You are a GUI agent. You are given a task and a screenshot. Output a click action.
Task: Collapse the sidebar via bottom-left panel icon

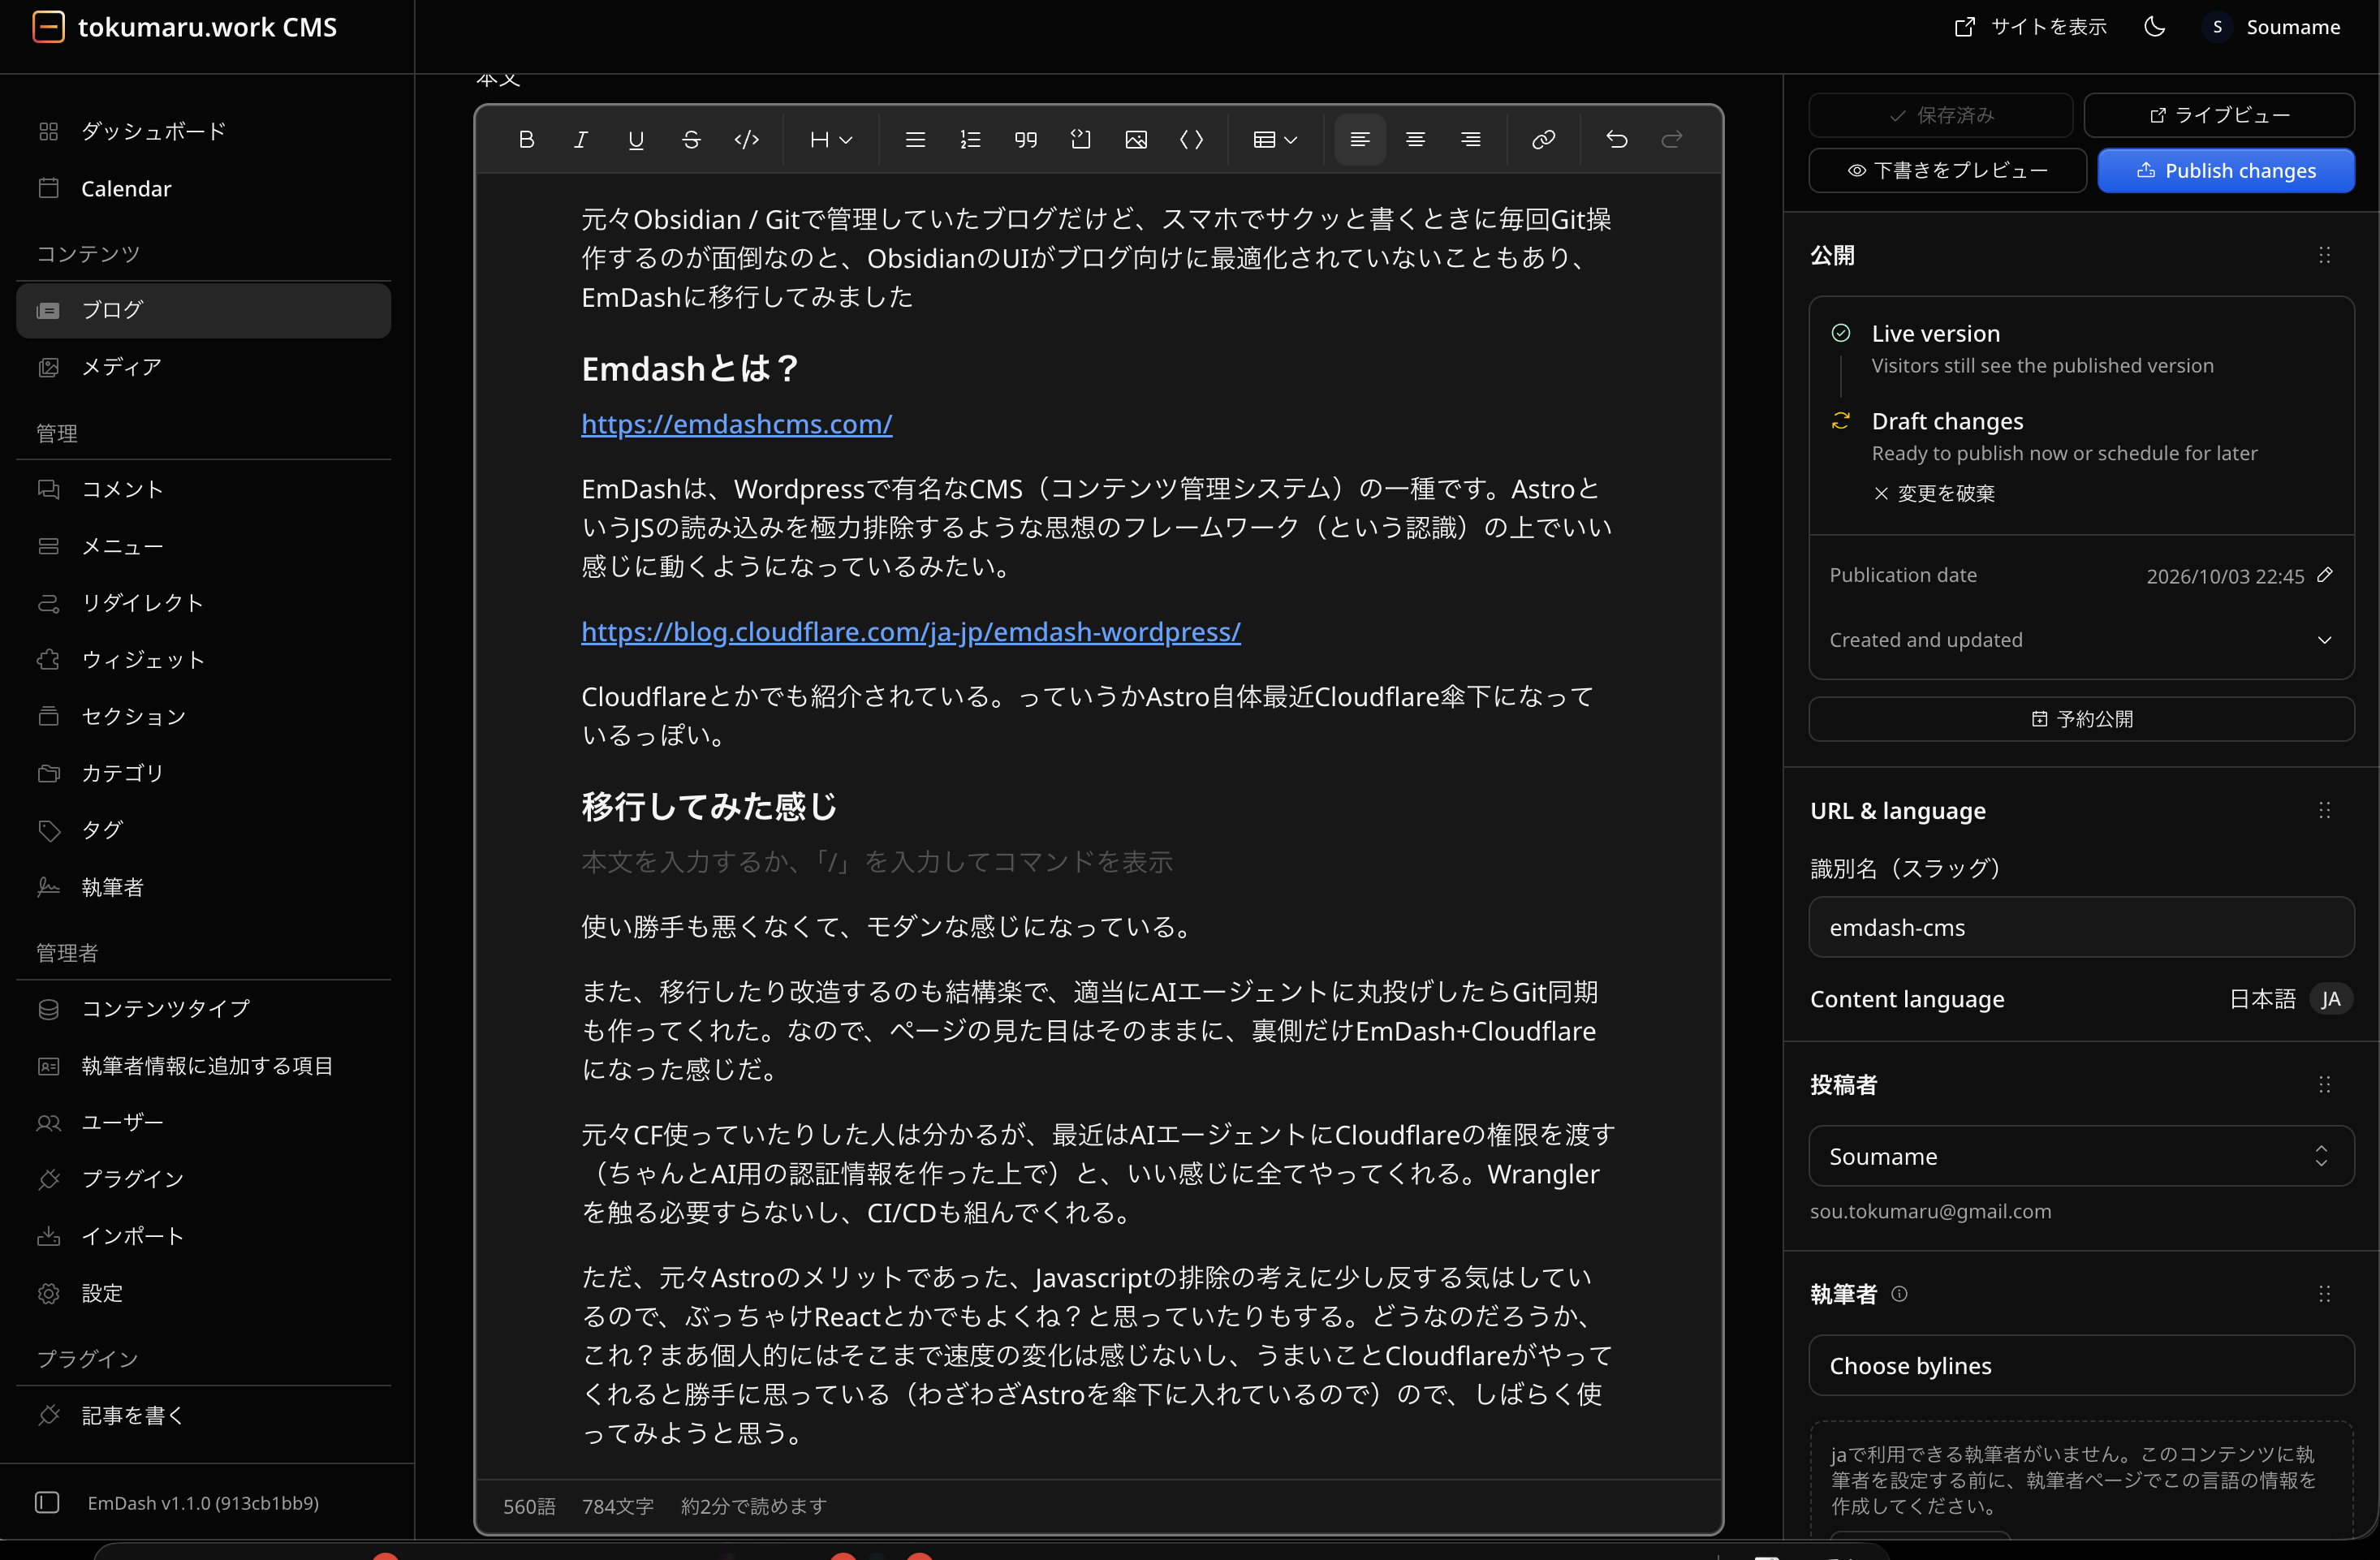(47, 1502)
